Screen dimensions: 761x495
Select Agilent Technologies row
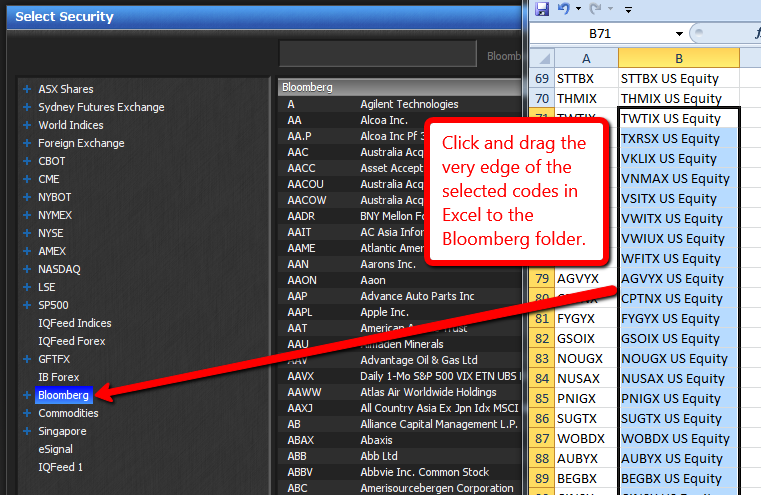tap(399, 104)
